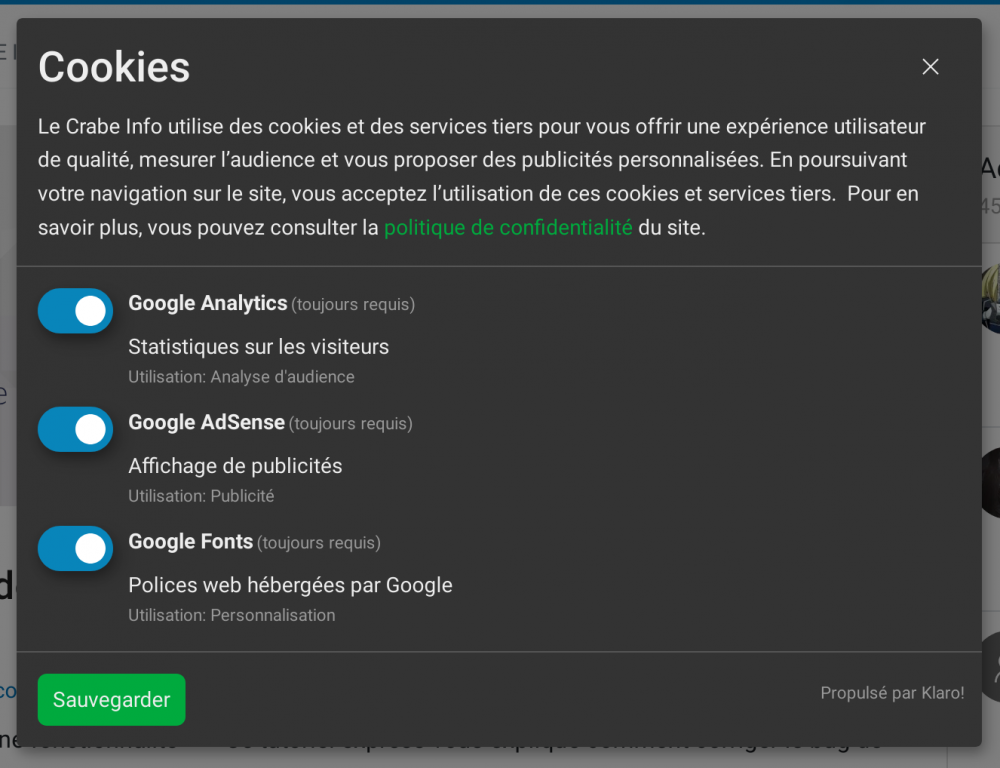Select the Statistiques sur les visiteurs description
The height and width of the screenshot is (768, 1000).
coord(258,347)
